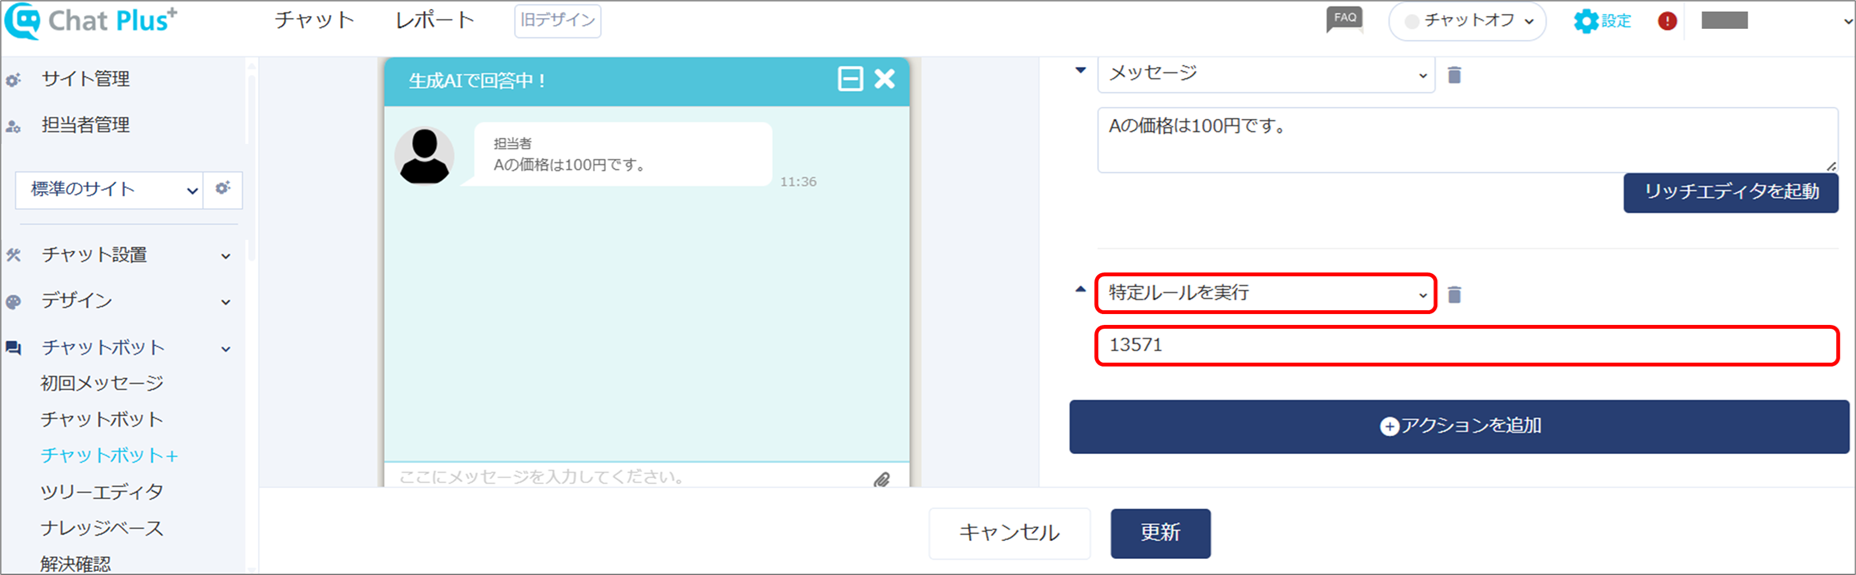1856x575 pixels.
Task: Collapse the チャットボット menu chevron
Action: pos(226,349)
